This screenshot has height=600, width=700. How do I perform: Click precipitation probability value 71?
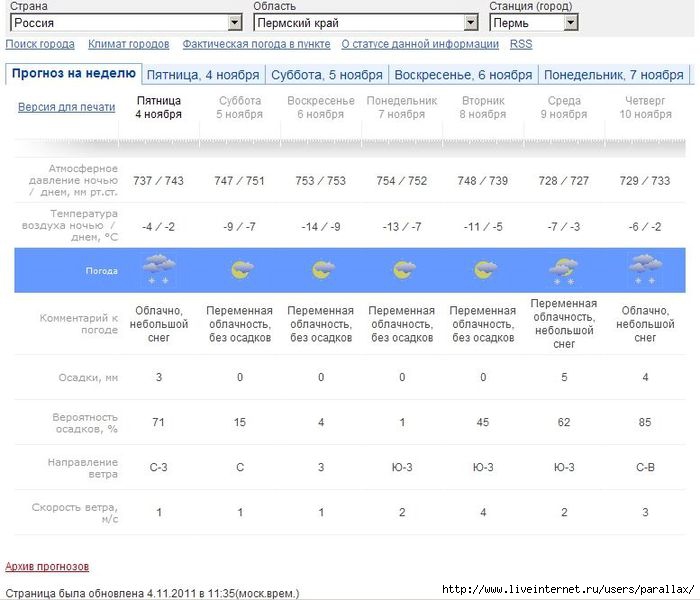point(158,422)
